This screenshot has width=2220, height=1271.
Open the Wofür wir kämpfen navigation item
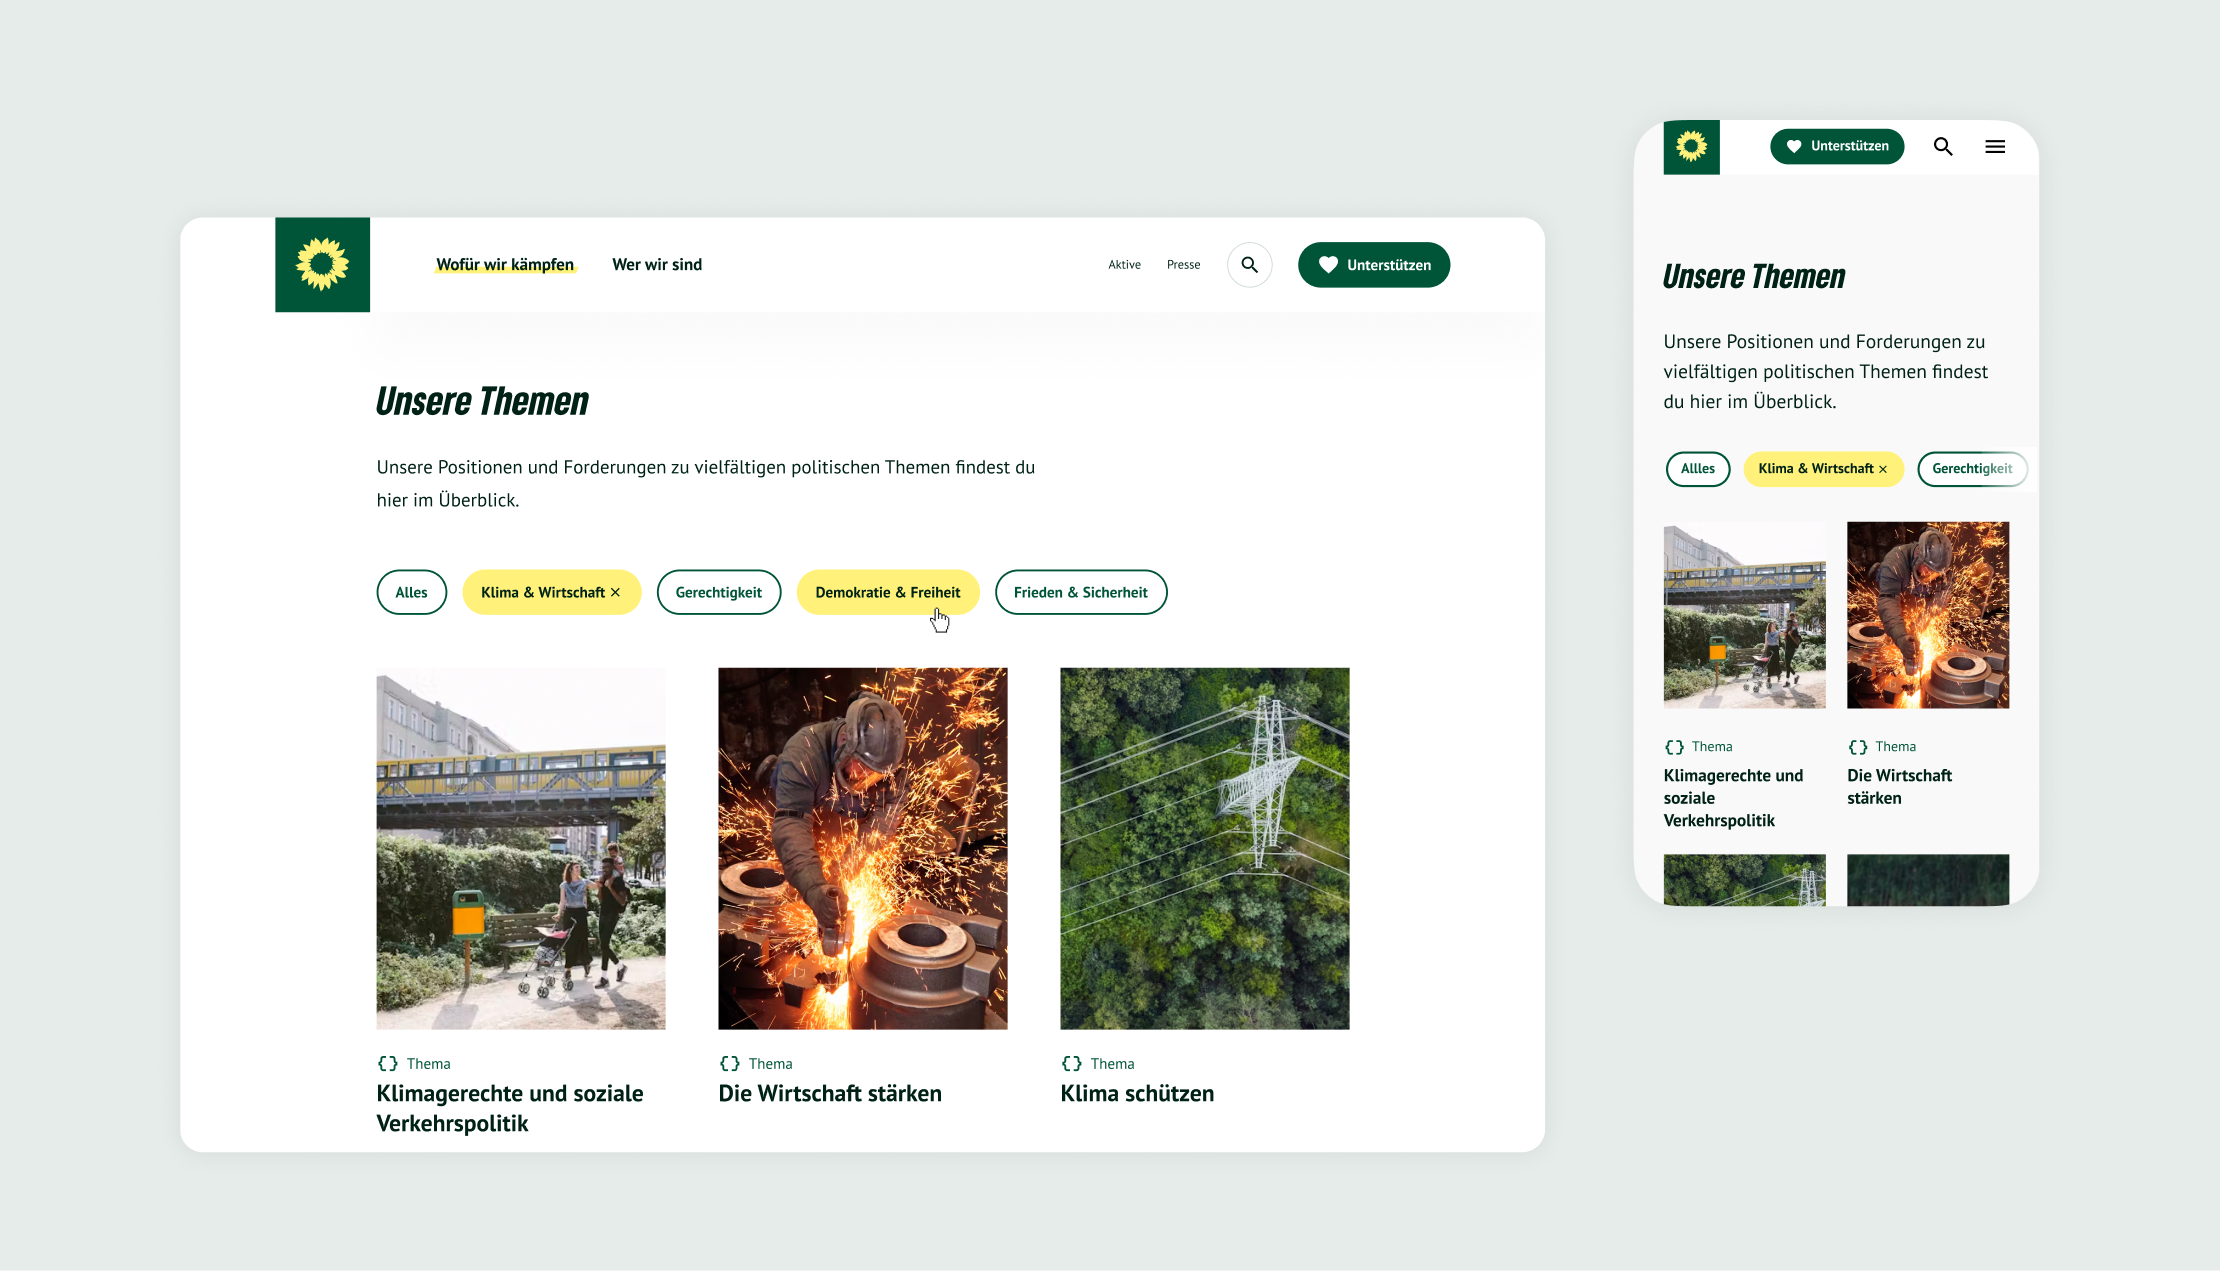pyautogui.click(x=505, y=264)
